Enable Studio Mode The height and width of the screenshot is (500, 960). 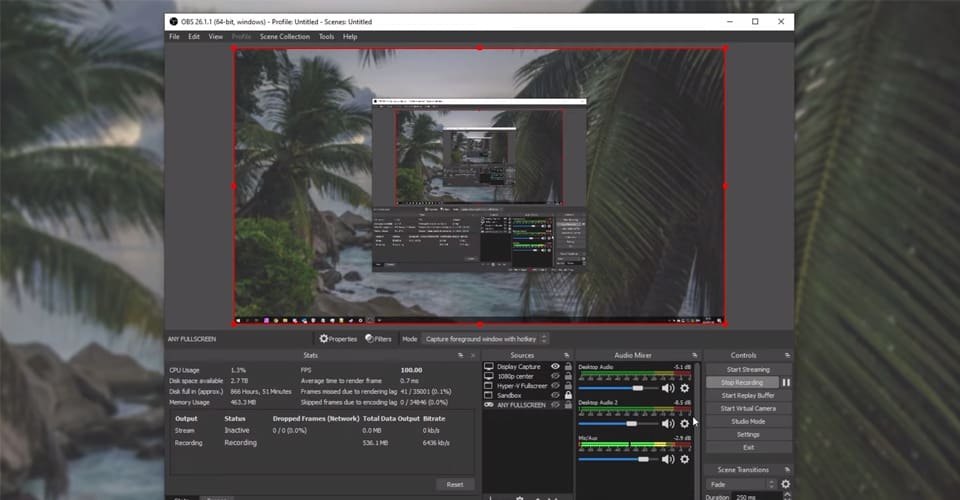click(x=748, y=422)
